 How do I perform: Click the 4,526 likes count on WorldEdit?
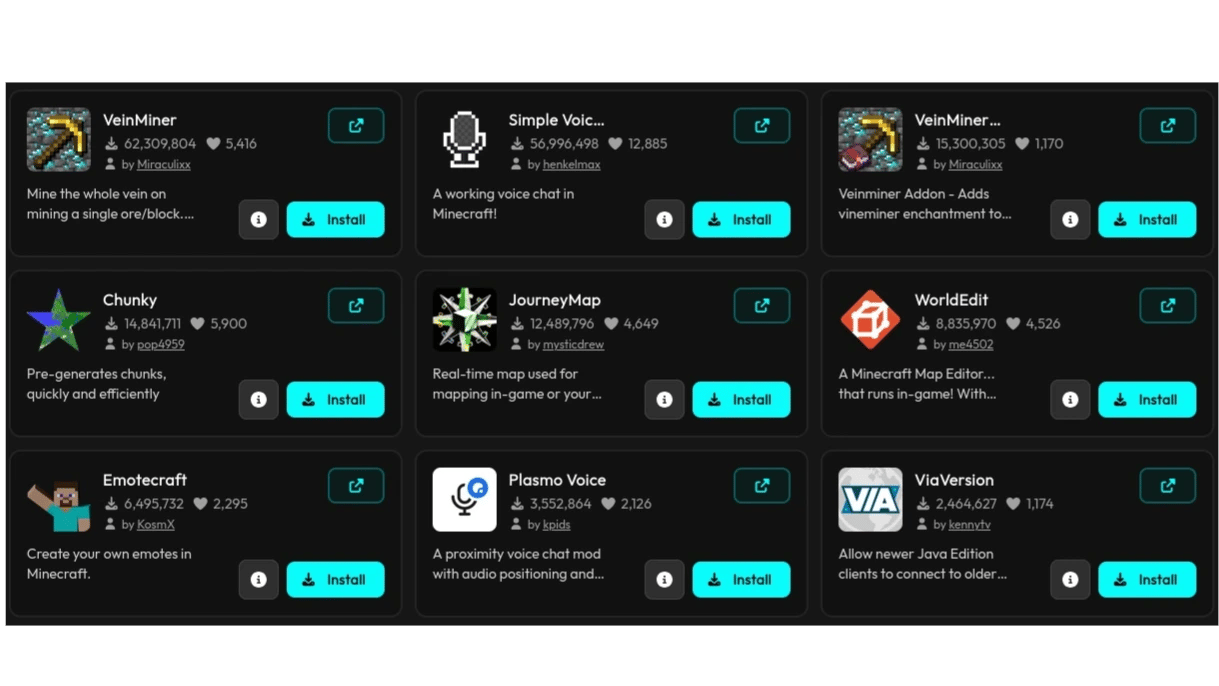pos(1042,324)
